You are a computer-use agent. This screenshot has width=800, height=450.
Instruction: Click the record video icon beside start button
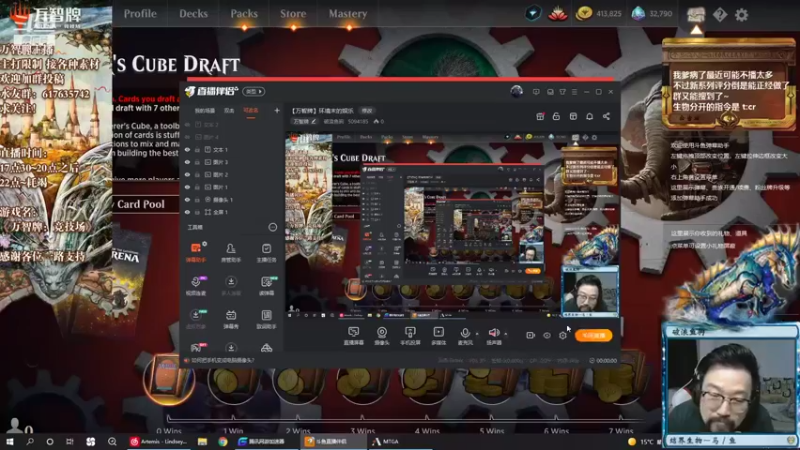coord(531,335)
